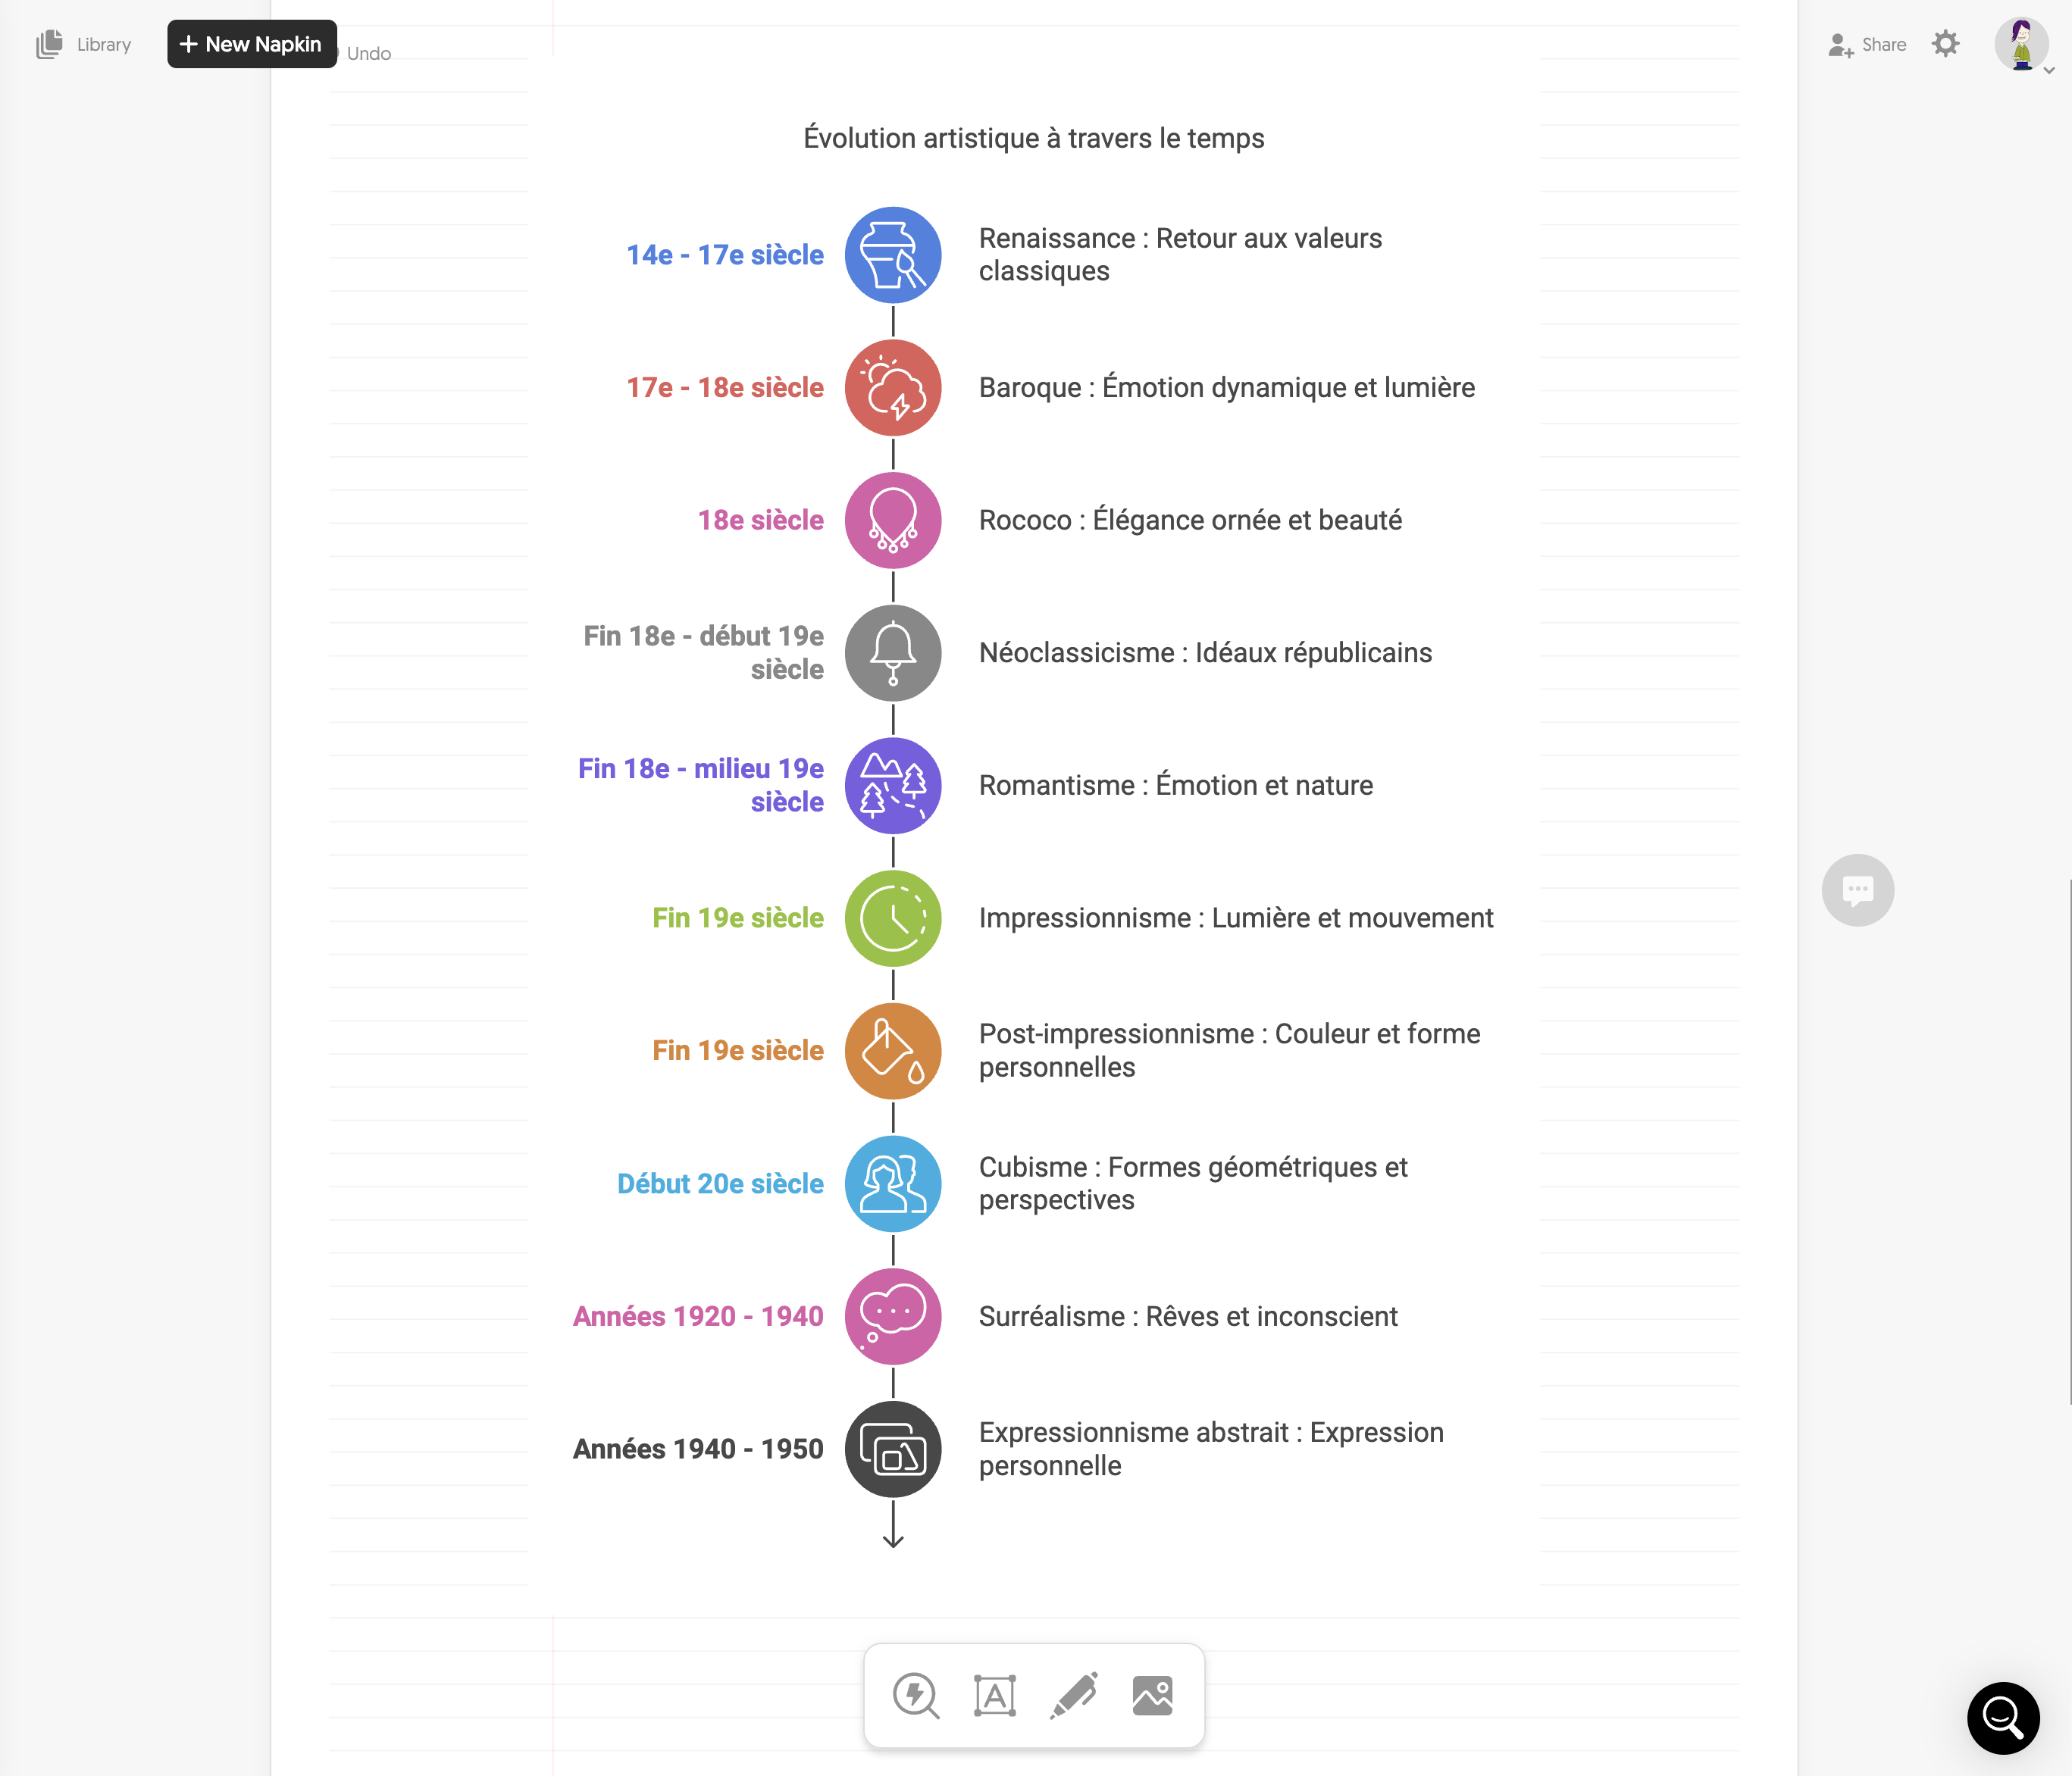2072x1776 pixels.
Task: Click the insert image icon
Action: click(1152, 1695)
